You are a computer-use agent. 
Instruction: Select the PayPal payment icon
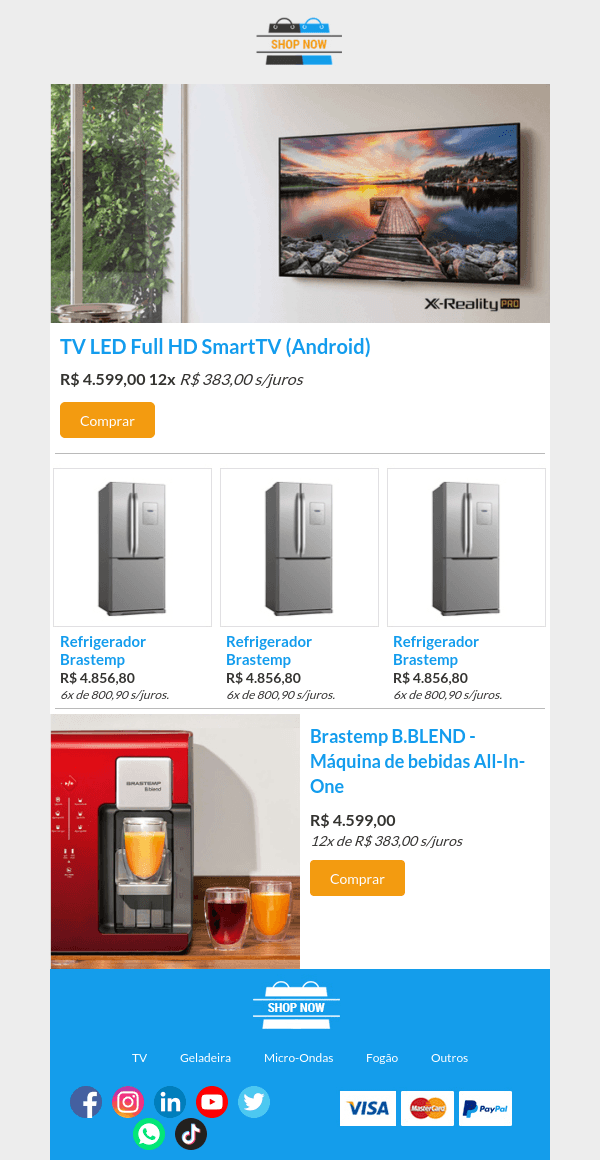point(485,1108)
